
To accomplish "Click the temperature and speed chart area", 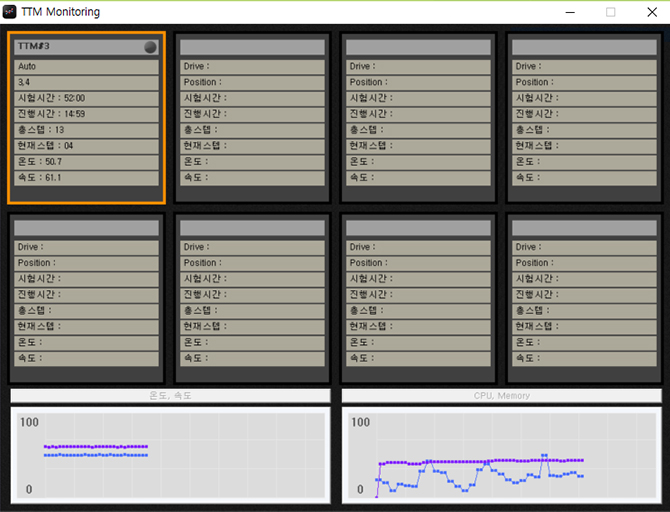I will (x=170, y=455).
